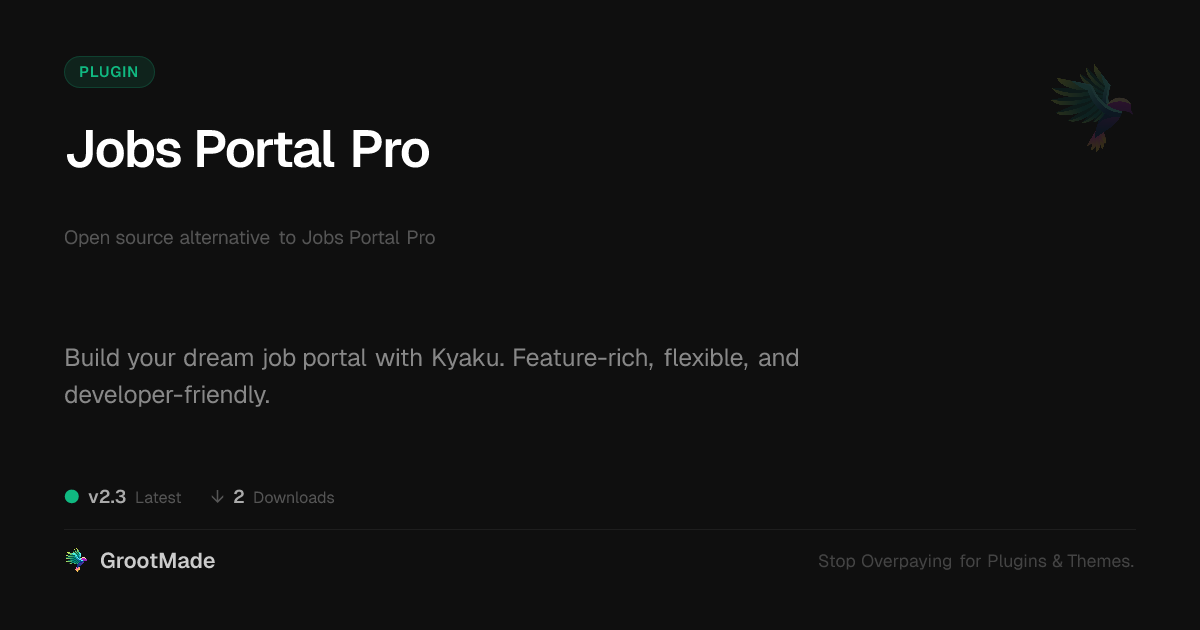Click the word Kyaku in description
Image resolution: width=1200 pixels, height=630 pixels.
467,358
